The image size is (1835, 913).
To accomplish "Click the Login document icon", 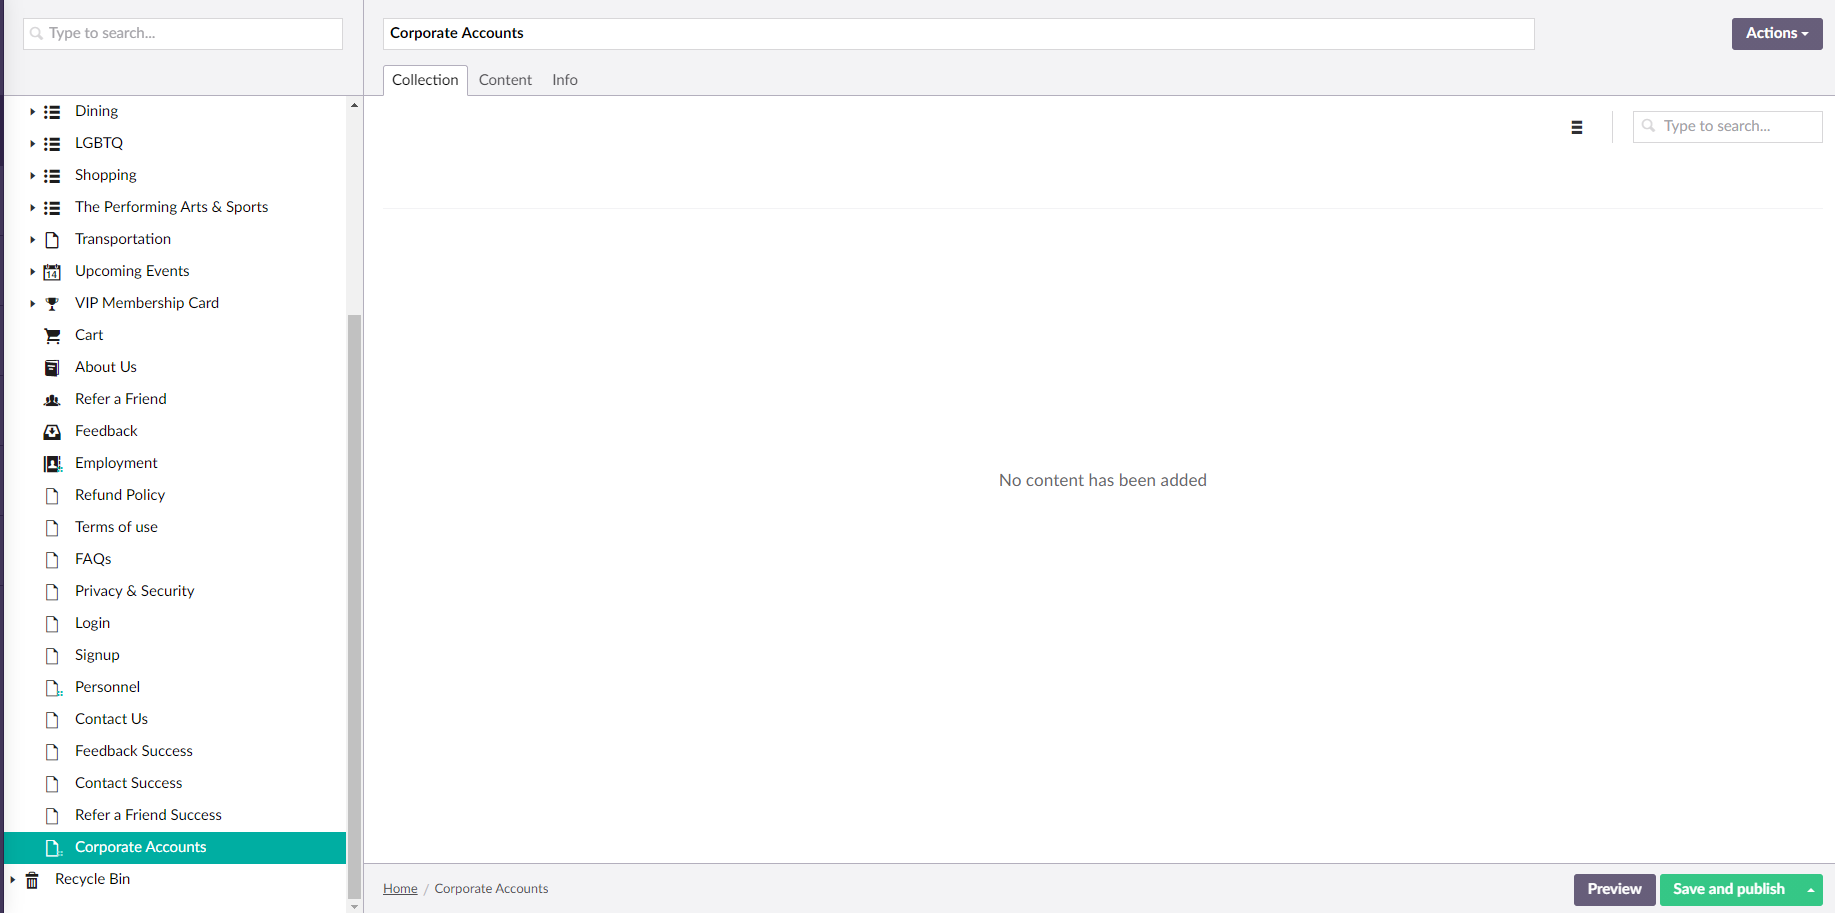I will (x=52, y=624).
